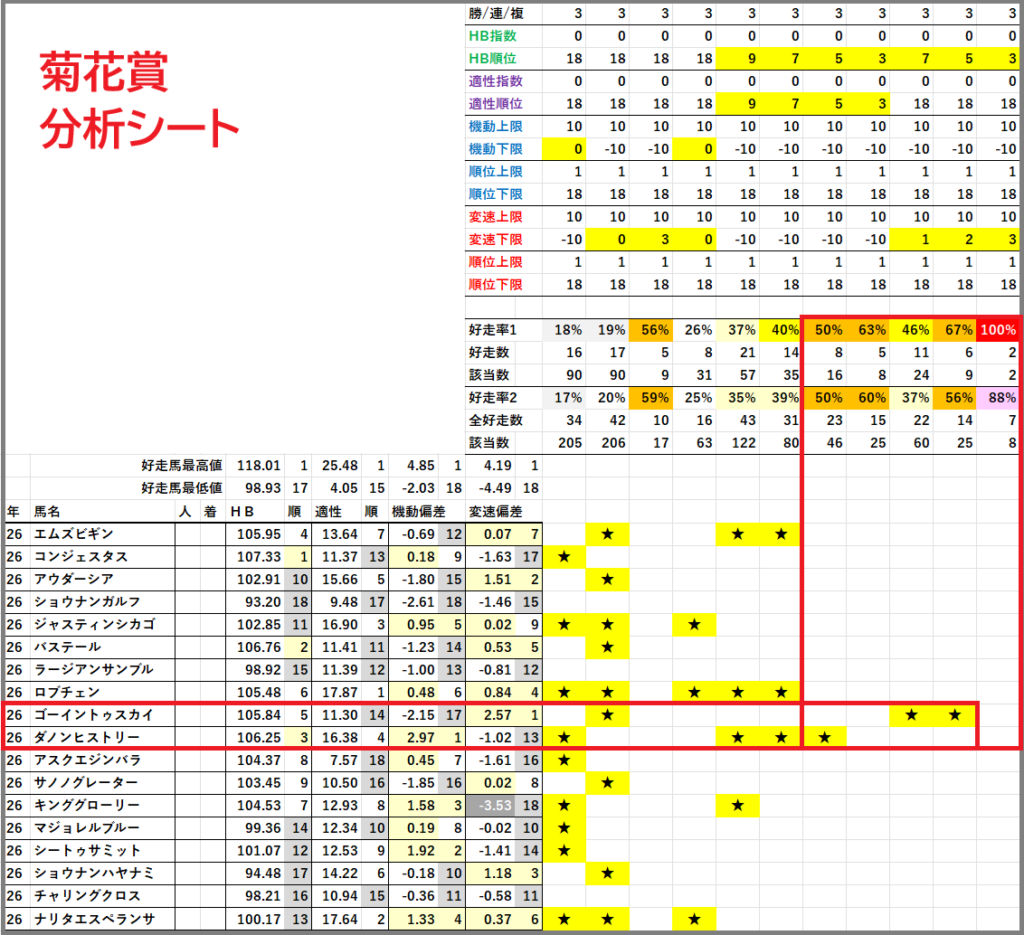Image resolution: width=1024 pixels, height=935 pixels.
Task: Click the 好走馬最低値 label
Action: pos(182,488)
